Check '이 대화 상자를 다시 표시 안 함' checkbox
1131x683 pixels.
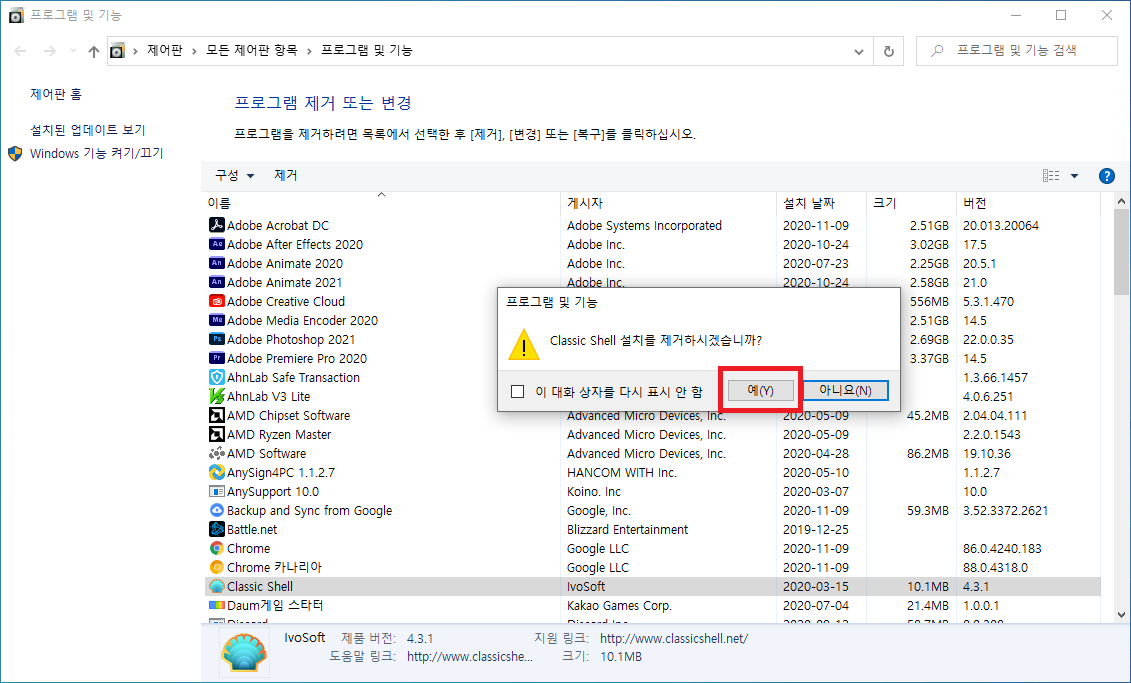(517, 392)
